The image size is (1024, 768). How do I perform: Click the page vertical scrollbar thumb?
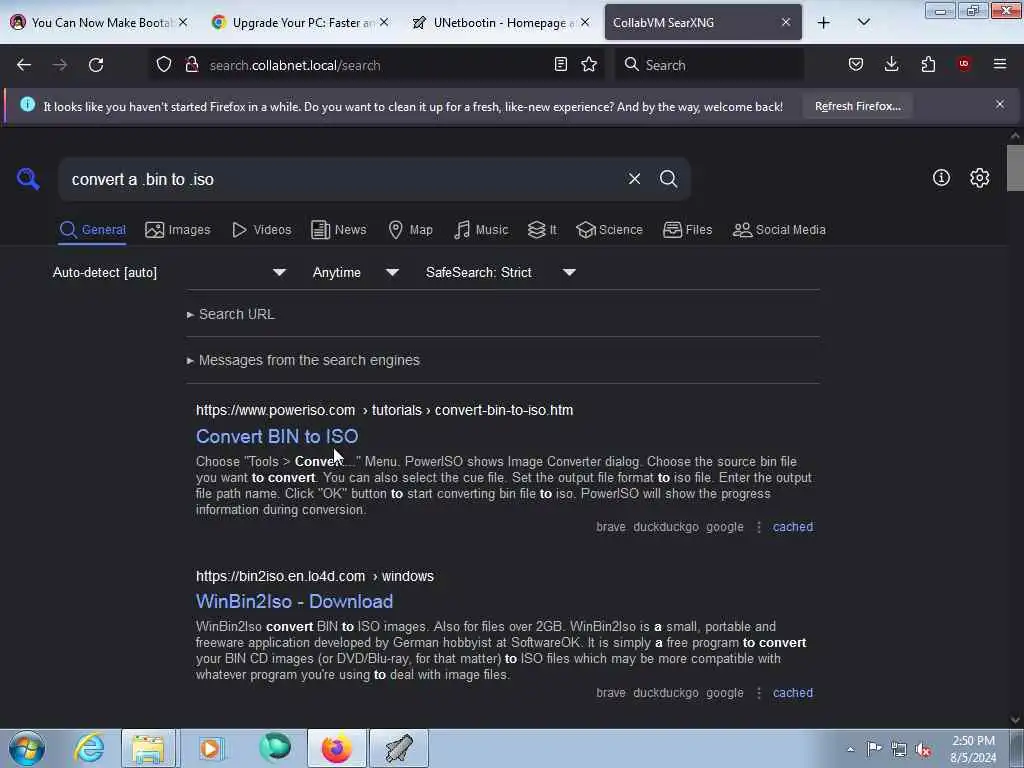pos(1015,168)
